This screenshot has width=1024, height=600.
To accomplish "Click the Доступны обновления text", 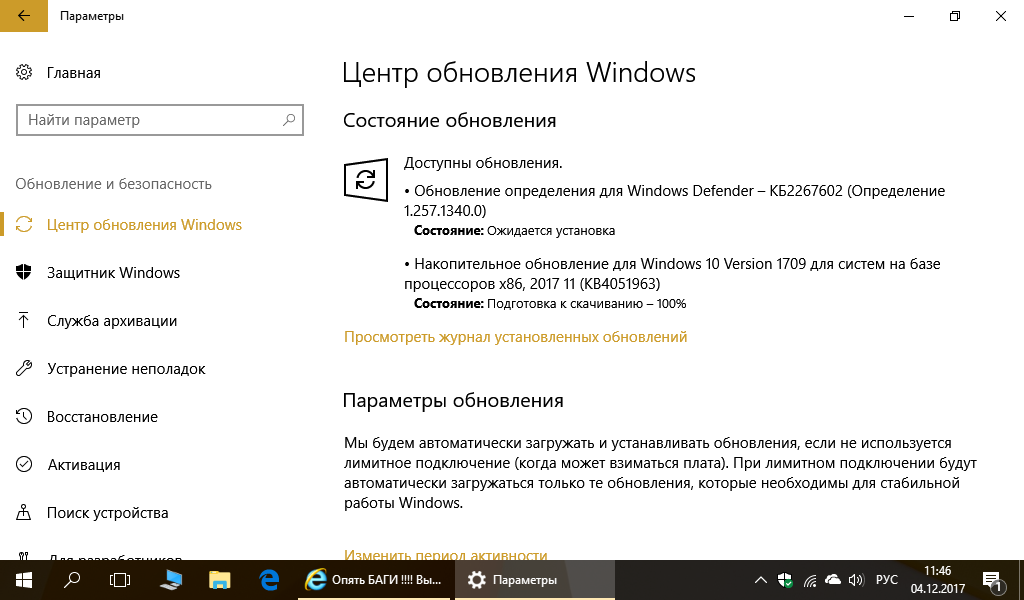I will (483, 163).
